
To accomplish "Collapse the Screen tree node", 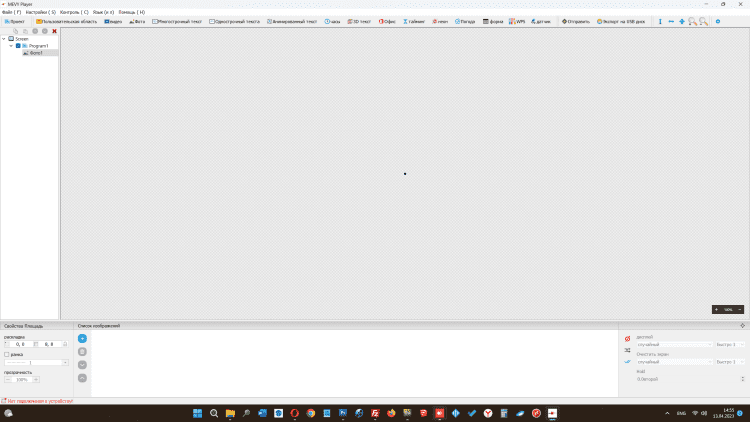I will click(x=4, y=39).
